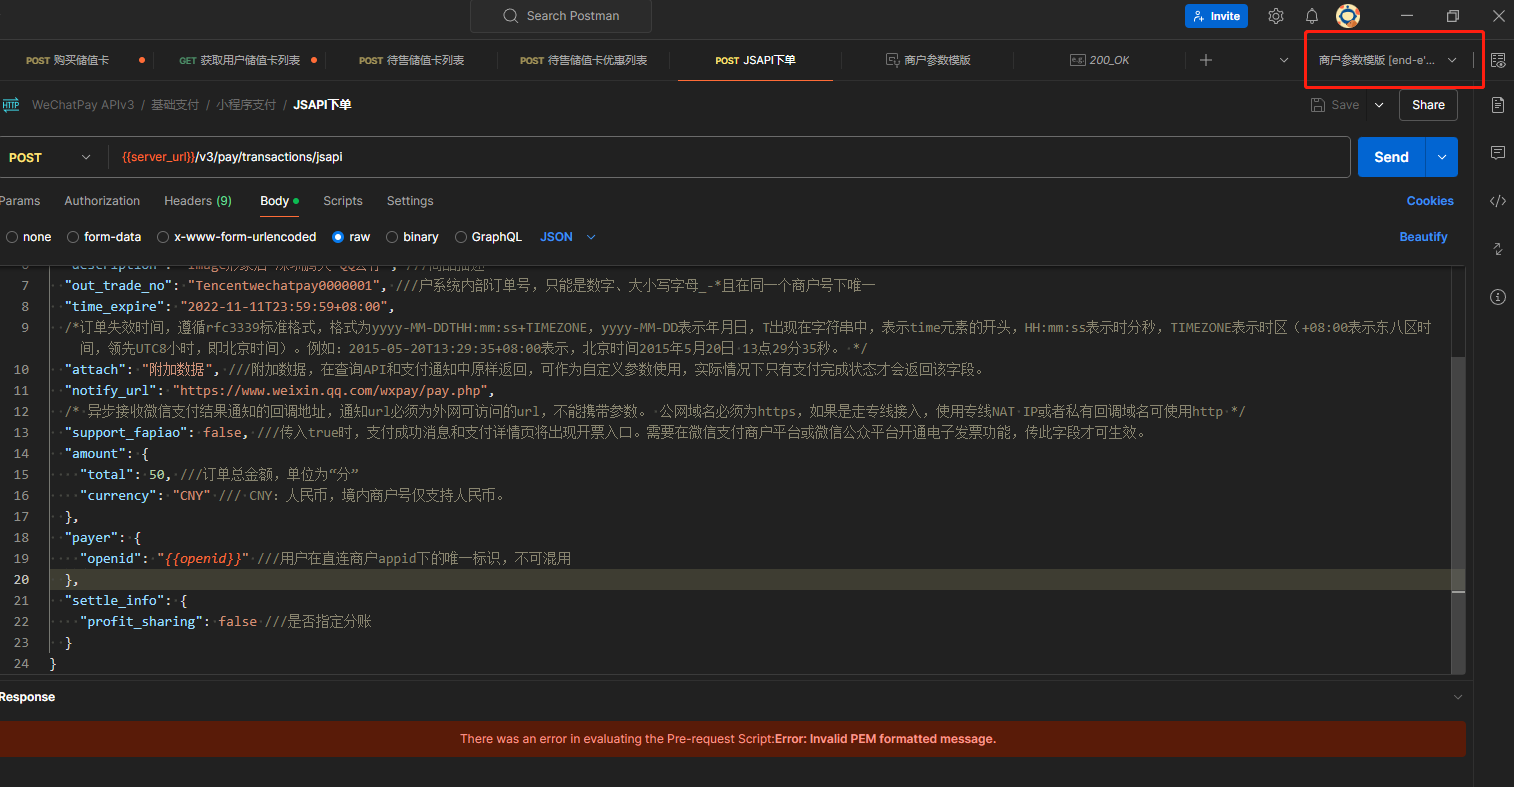Click the Share button
1514x787 pixels.
pos(1428,105)
